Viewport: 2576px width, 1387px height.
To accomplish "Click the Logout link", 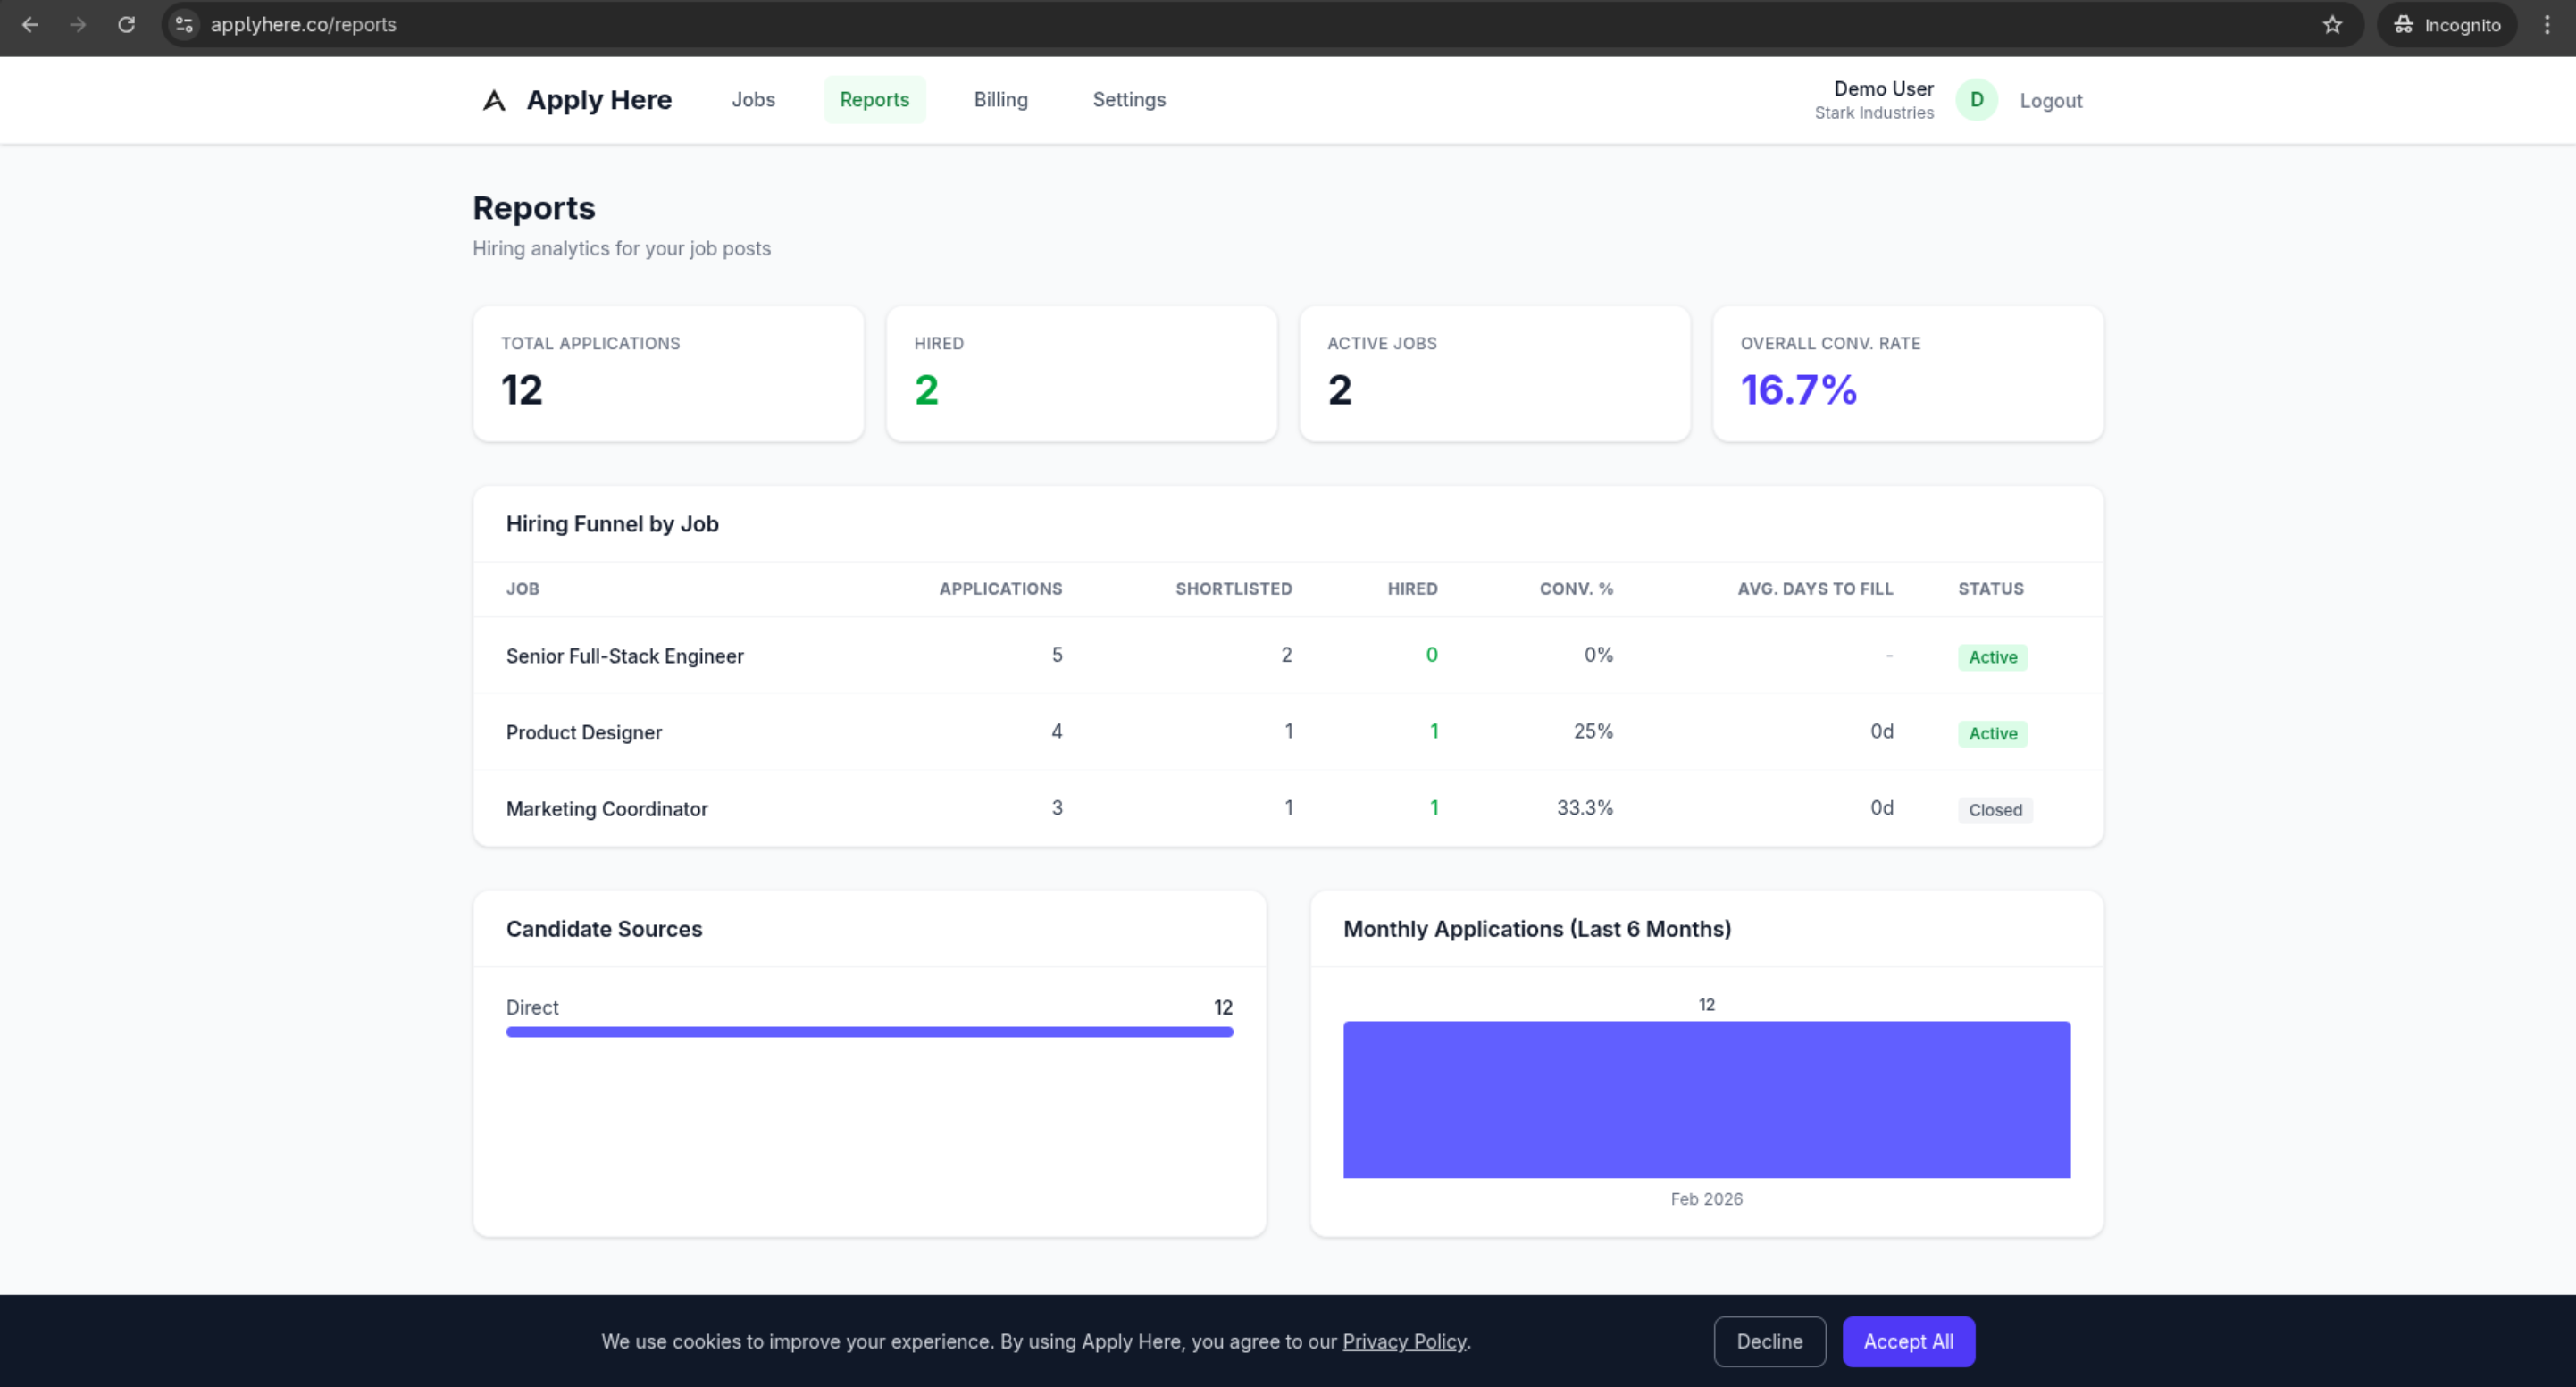I will tap(2050, 101).
